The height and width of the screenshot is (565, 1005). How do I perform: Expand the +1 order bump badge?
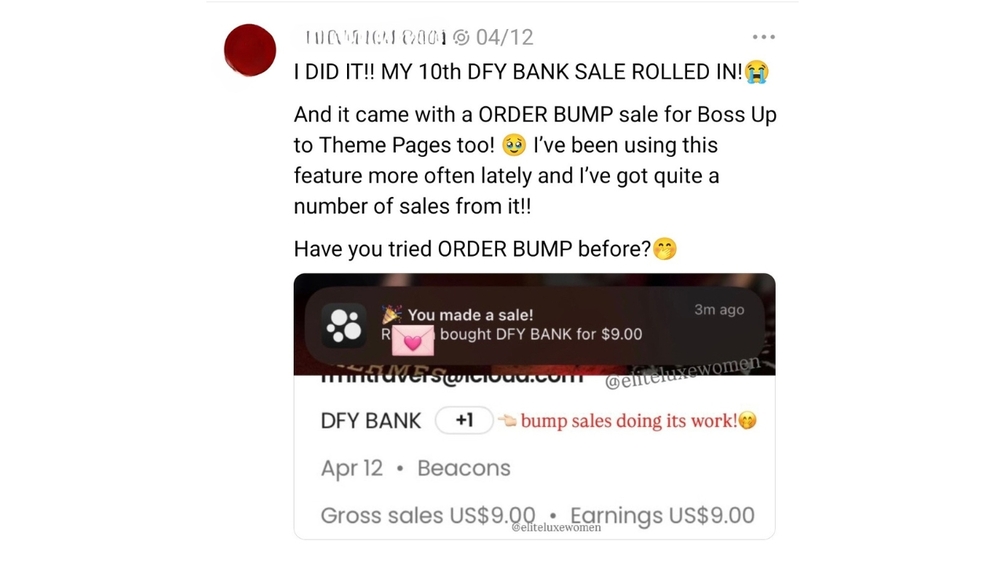tap(465, 420)
